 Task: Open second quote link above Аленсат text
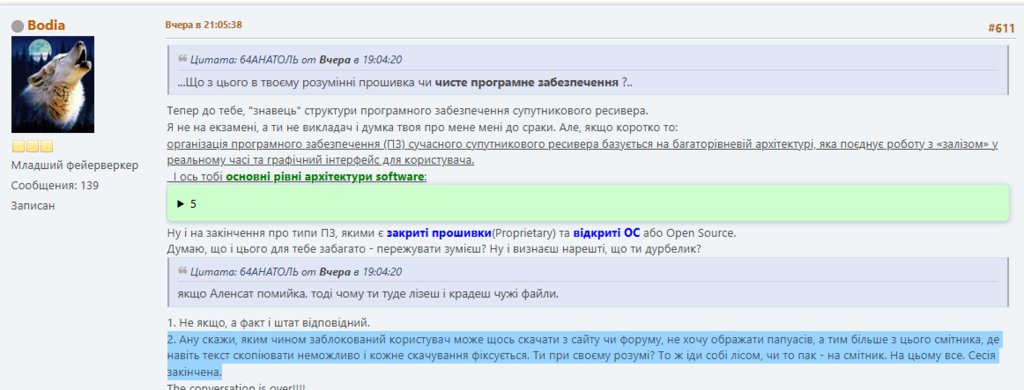click(x=296, y=271)
